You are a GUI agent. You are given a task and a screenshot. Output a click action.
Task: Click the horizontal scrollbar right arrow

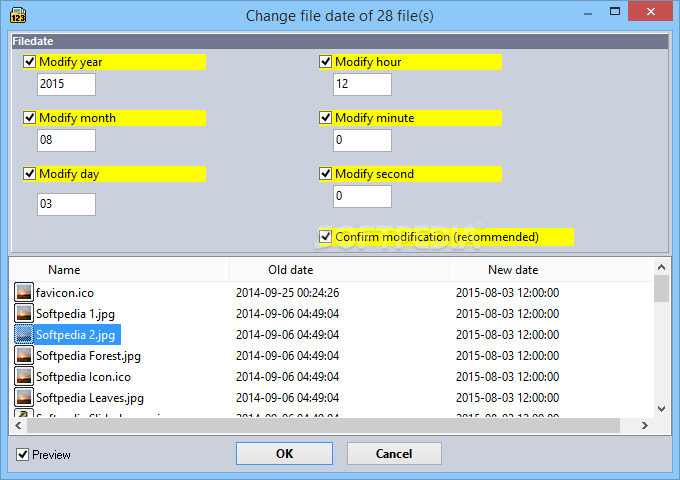point(644,425)
